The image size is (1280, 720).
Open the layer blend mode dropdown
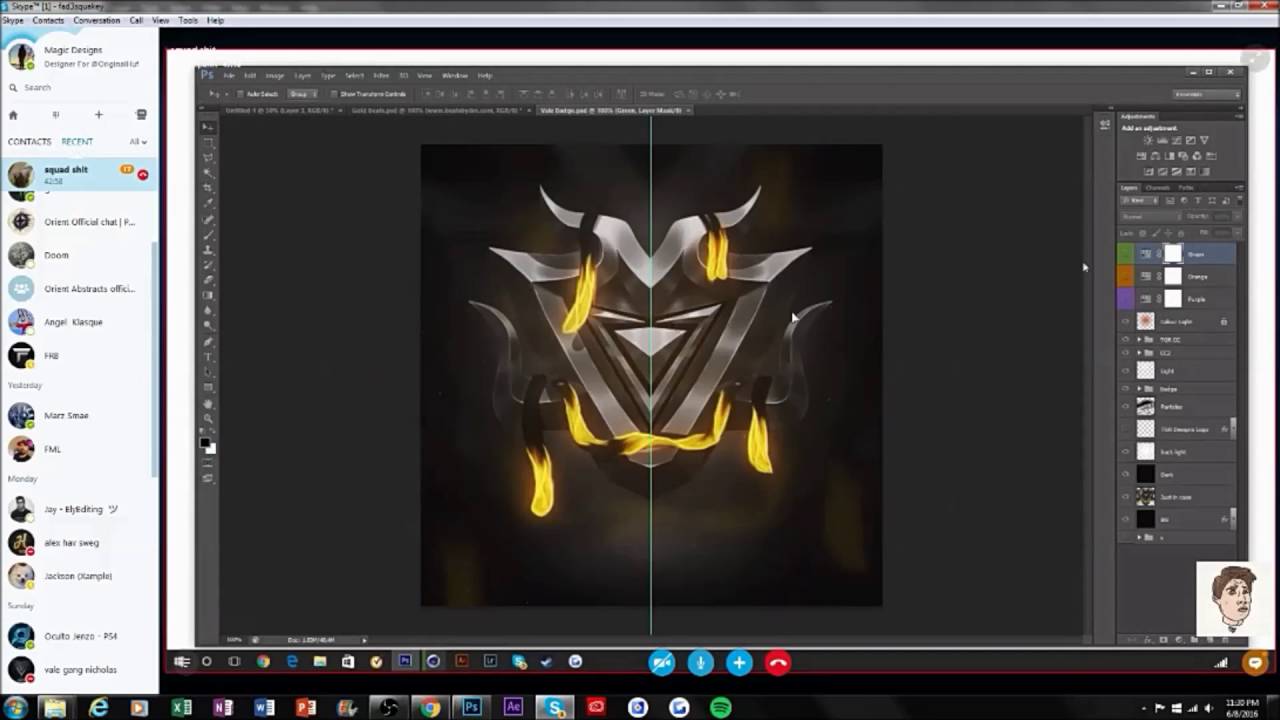[1150, 216]
